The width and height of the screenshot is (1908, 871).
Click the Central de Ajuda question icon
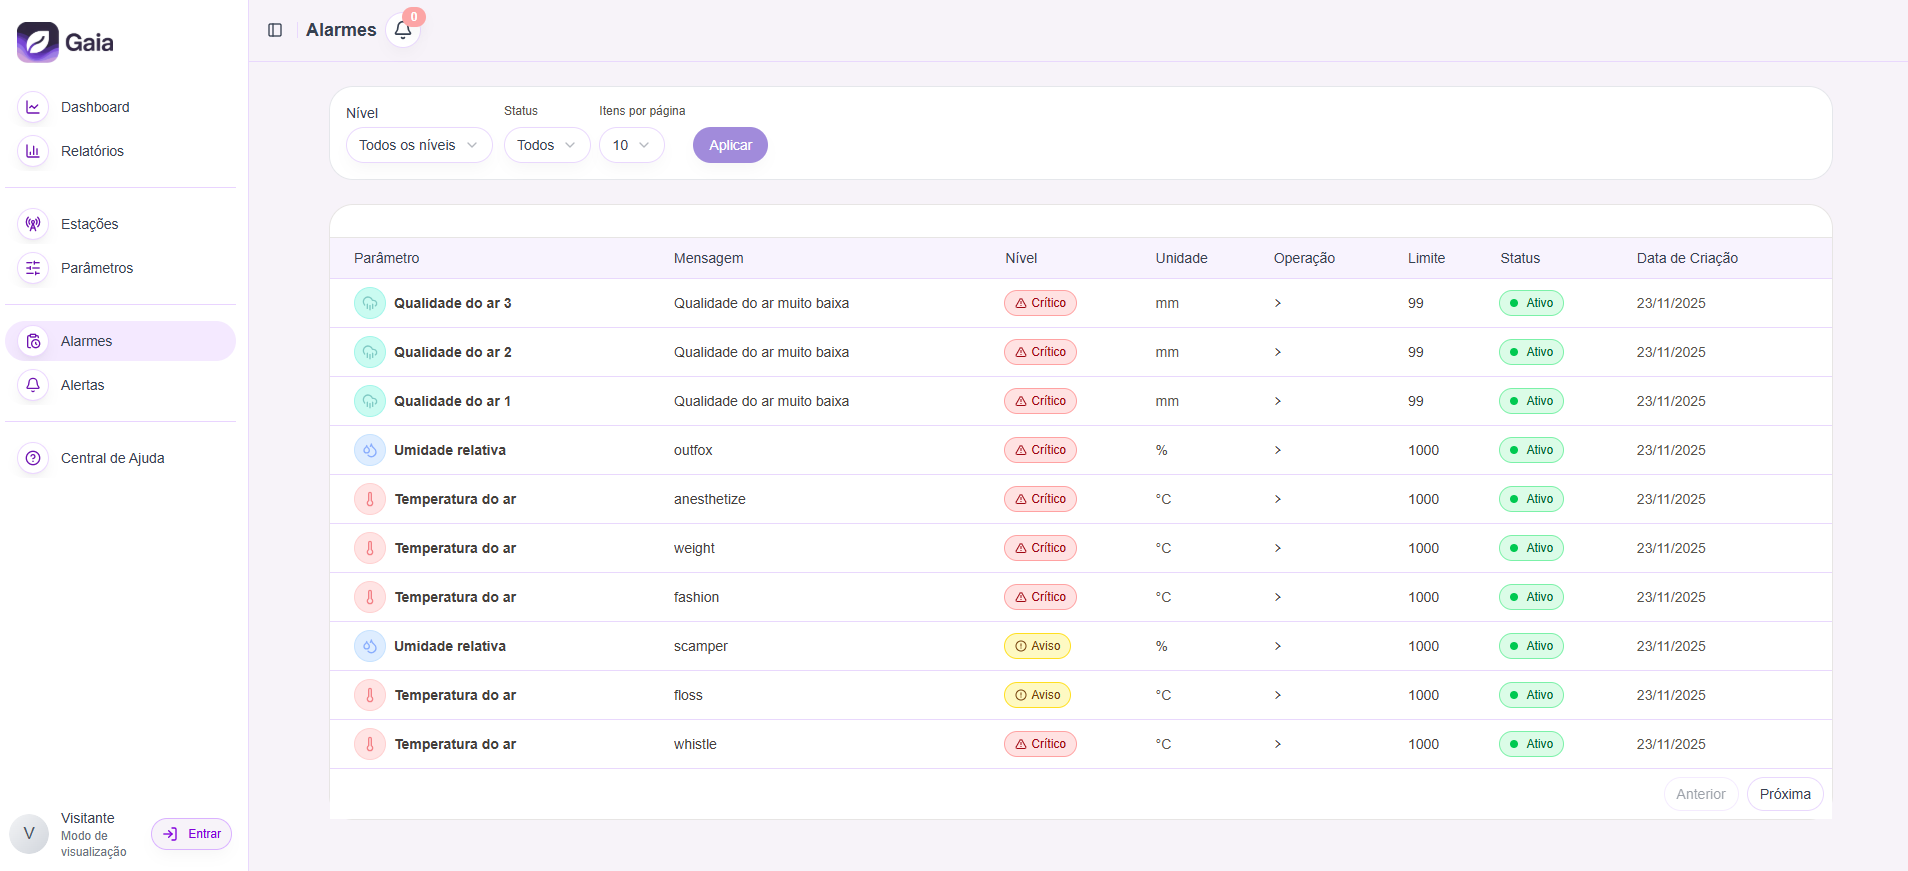[x=33, y=458]
